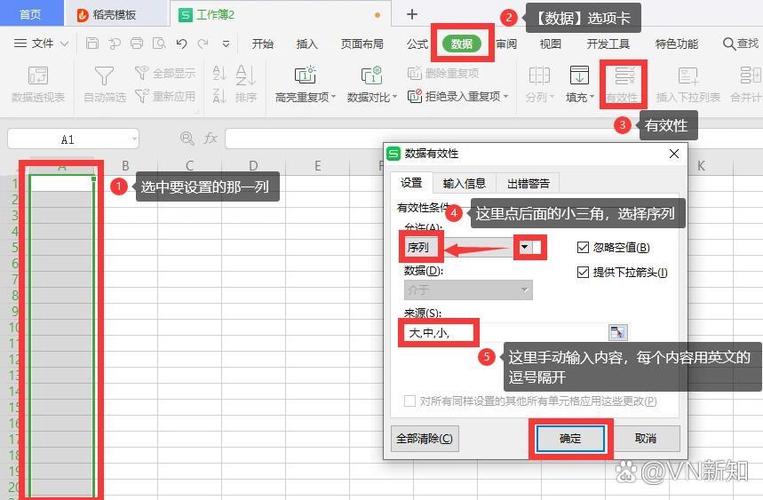Switch to the 工作簿2 document tab
Viewport: 763px width, 500px height.
281,15
